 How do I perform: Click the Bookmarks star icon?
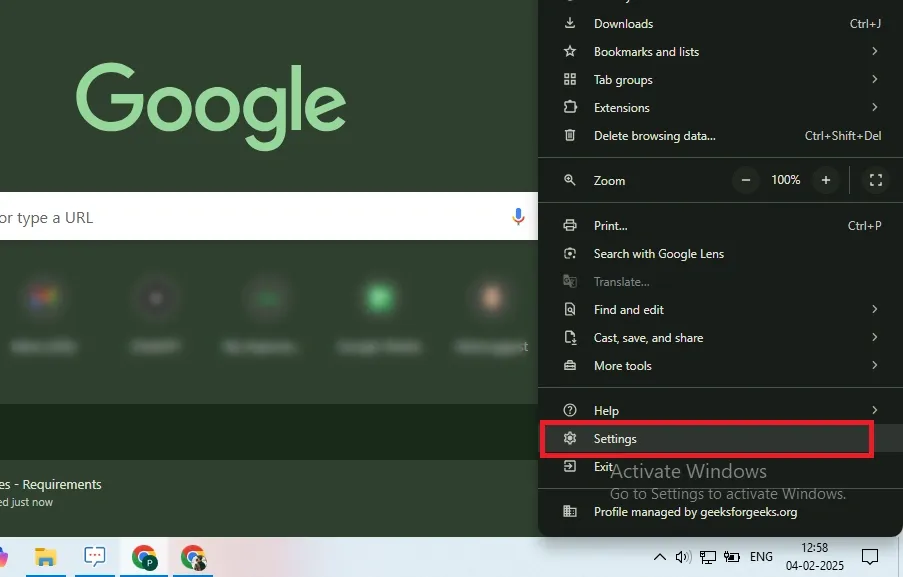[x=570, y=51]
